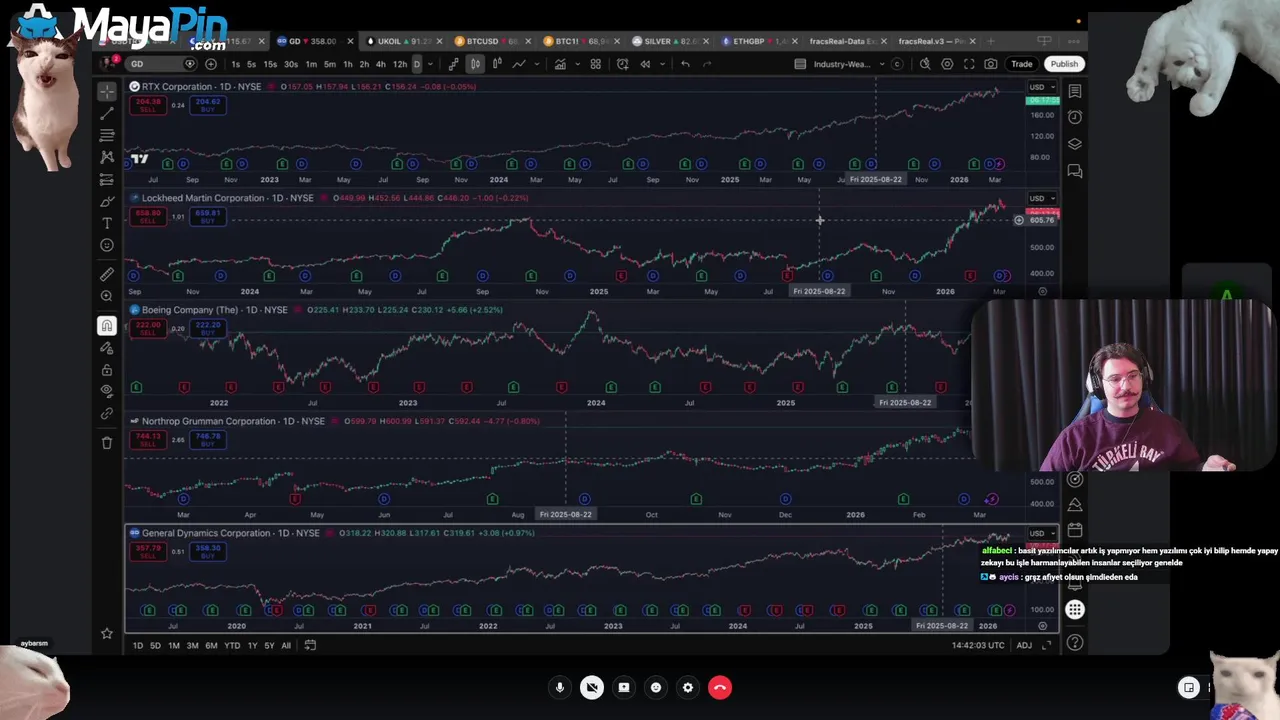Open the RTX chart USD currency dropdown
Screen dimensions: 1280x720
pos(1041,87)
